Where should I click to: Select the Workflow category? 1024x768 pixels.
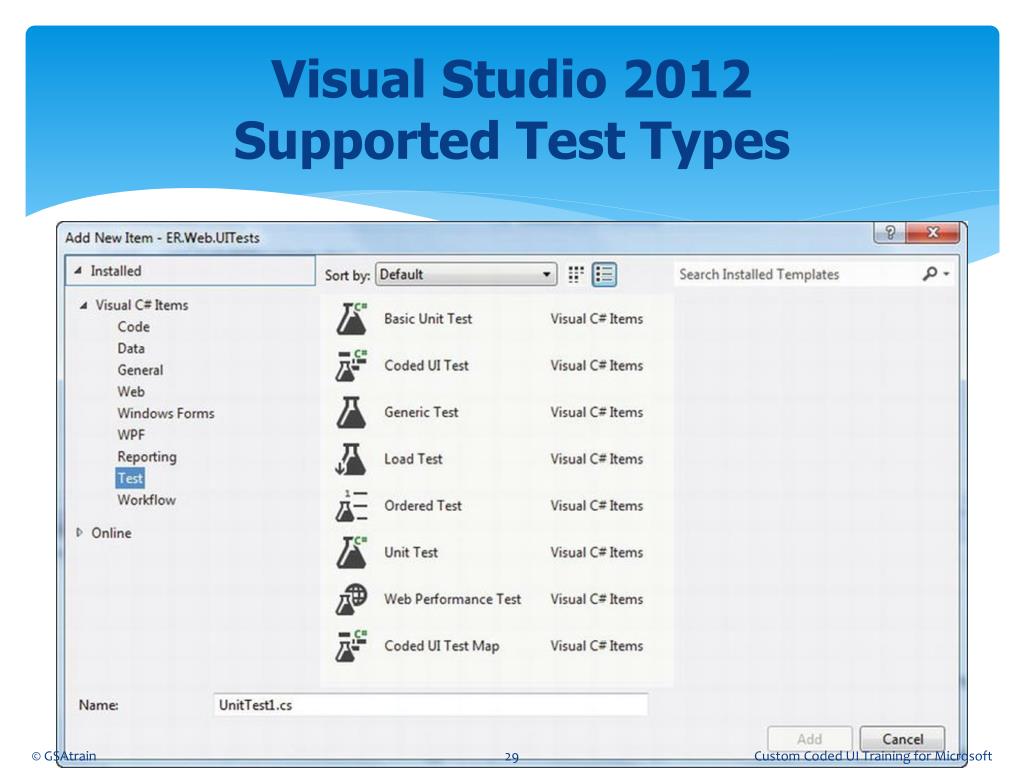pyautogui.click(x=146, y=500)
